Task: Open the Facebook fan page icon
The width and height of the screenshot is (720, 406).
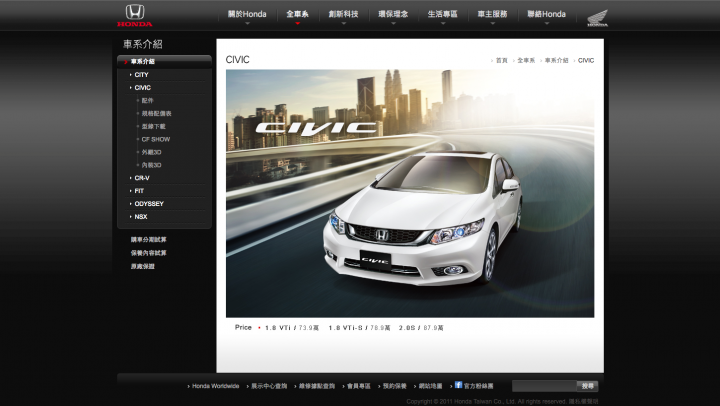Action: [458, 385]
